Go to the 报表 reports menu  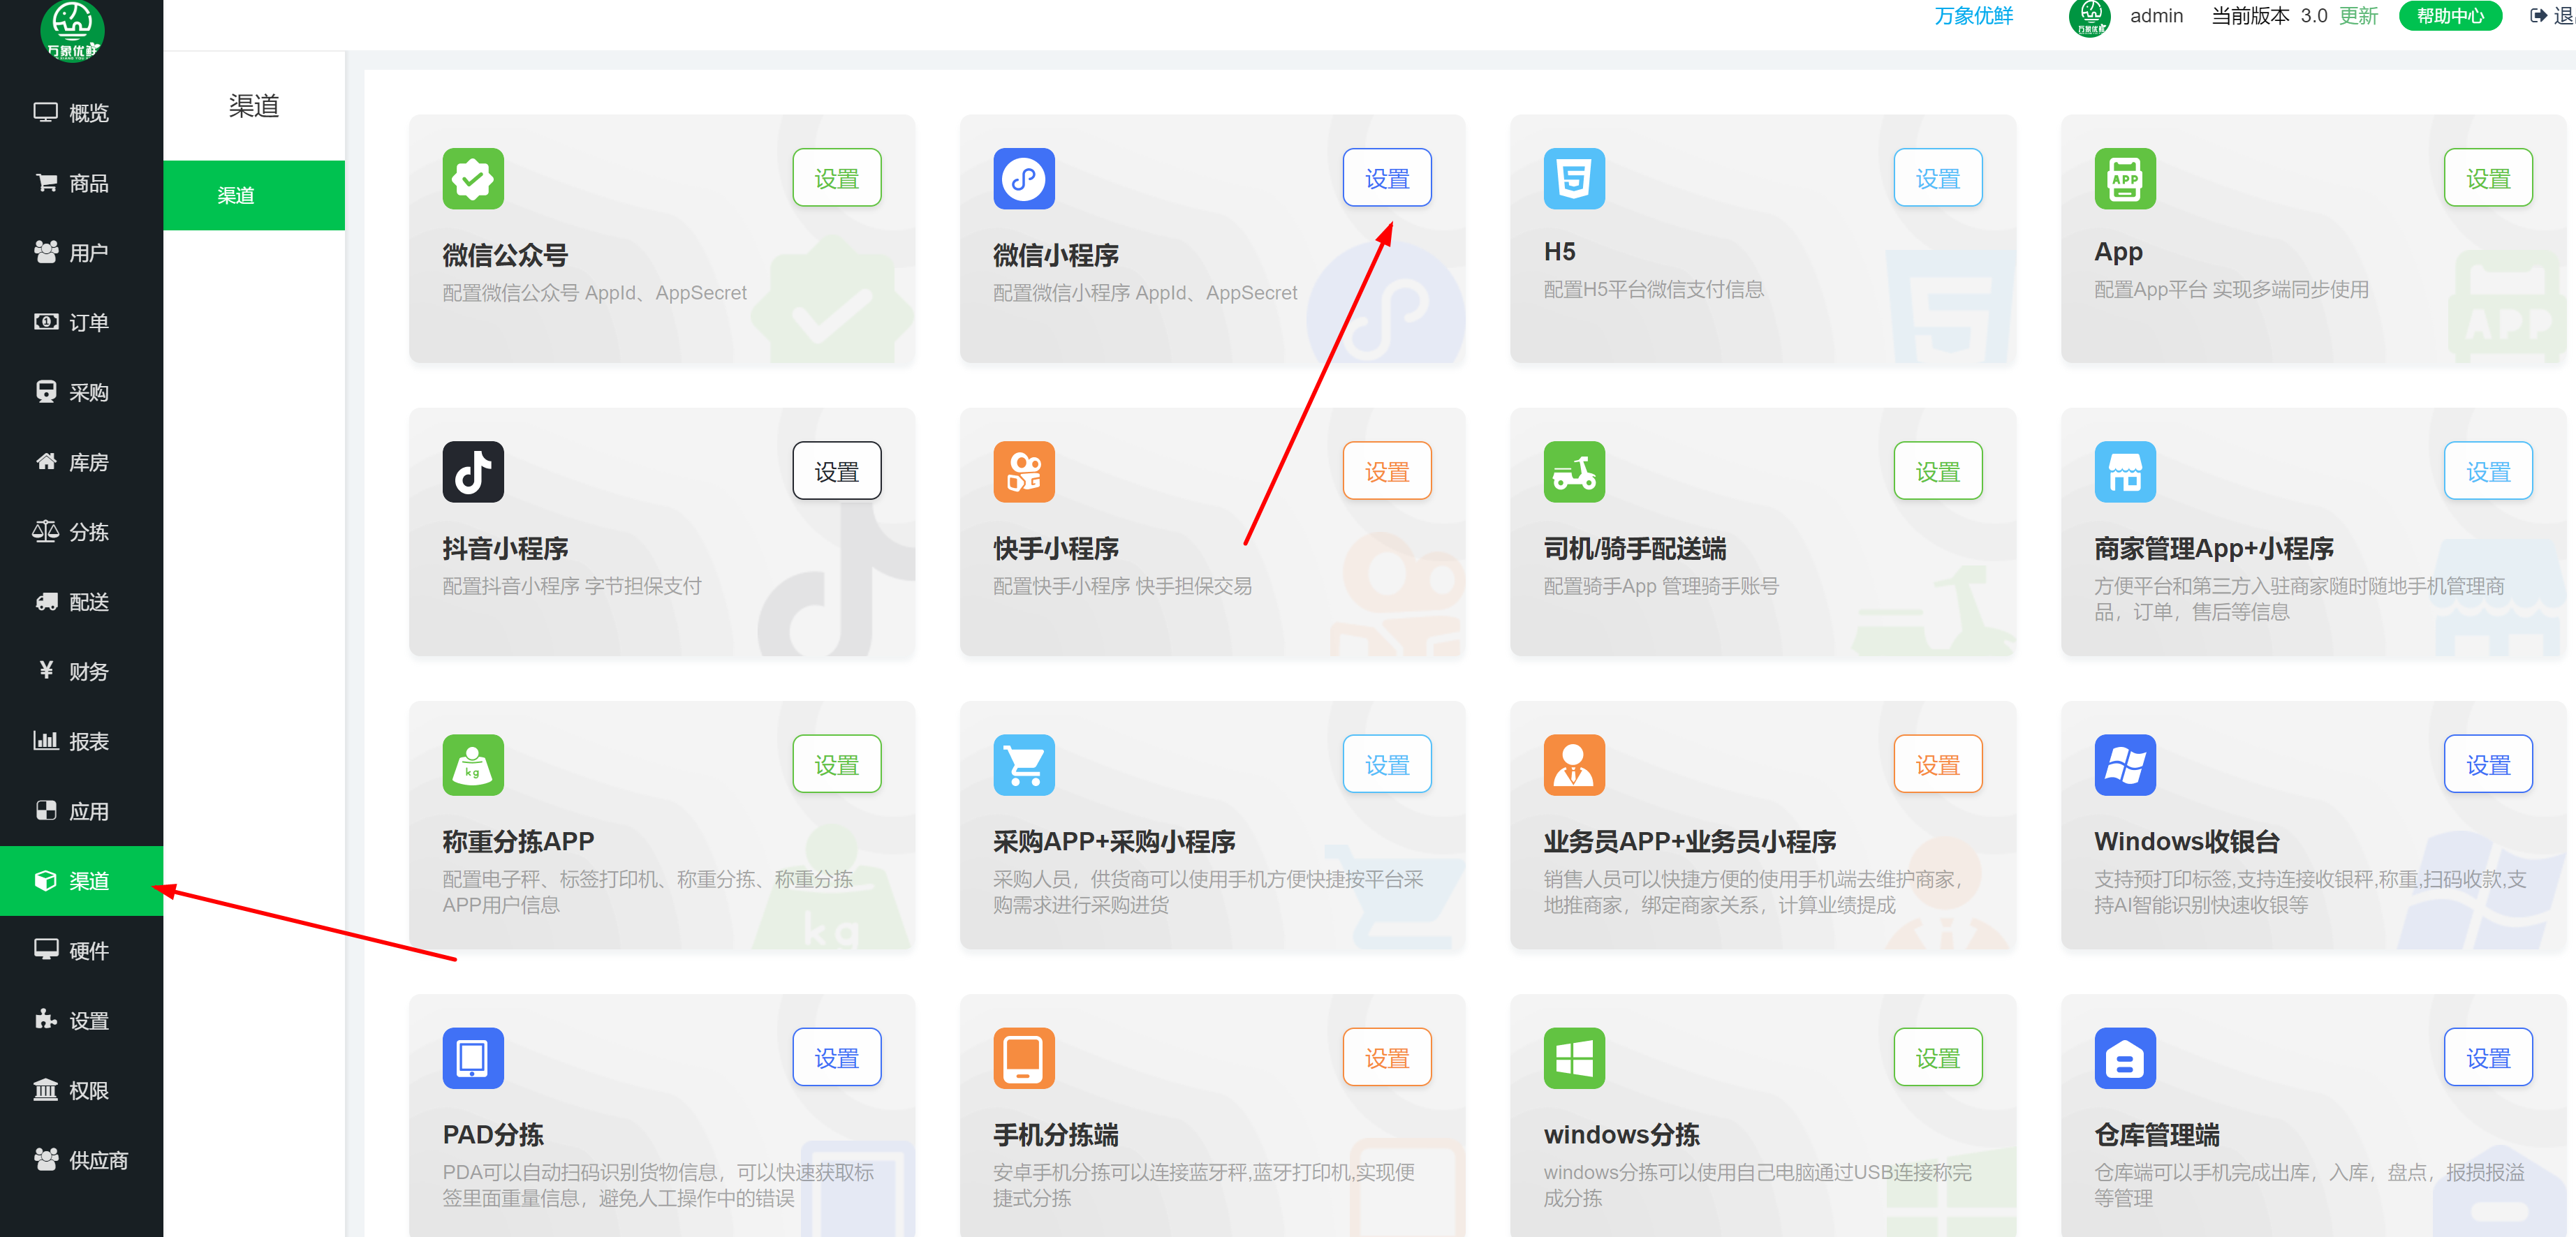[x=81, y=741]
